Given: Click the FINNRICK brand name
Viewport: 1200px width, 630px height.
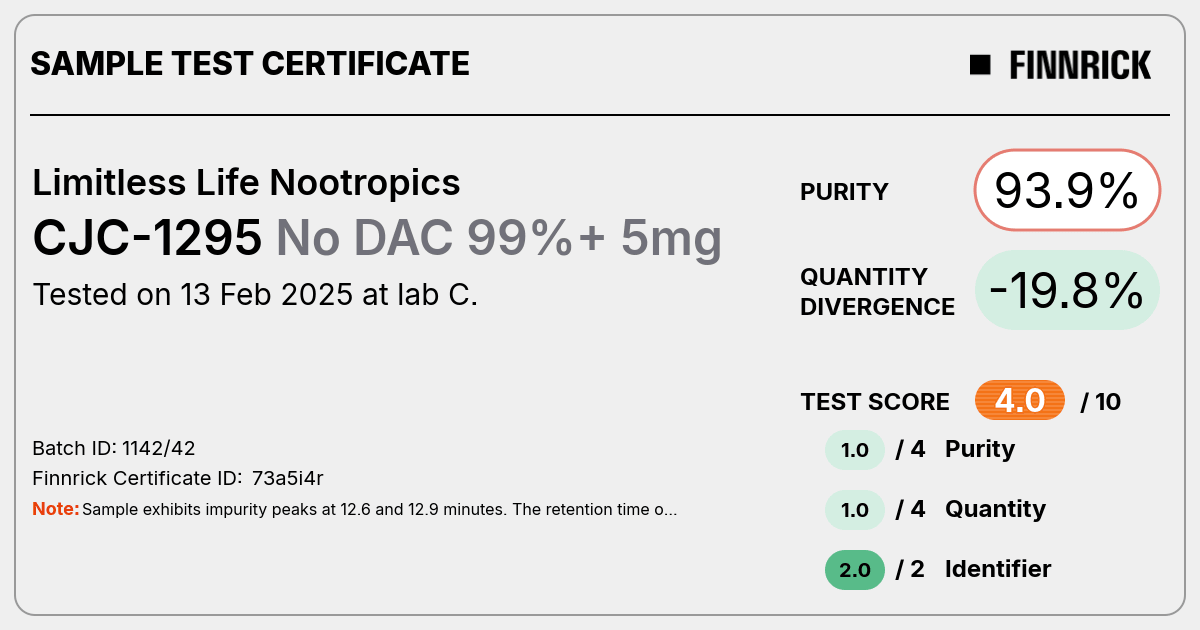Looking at the screenshot, I should [x=1080, y=65].
